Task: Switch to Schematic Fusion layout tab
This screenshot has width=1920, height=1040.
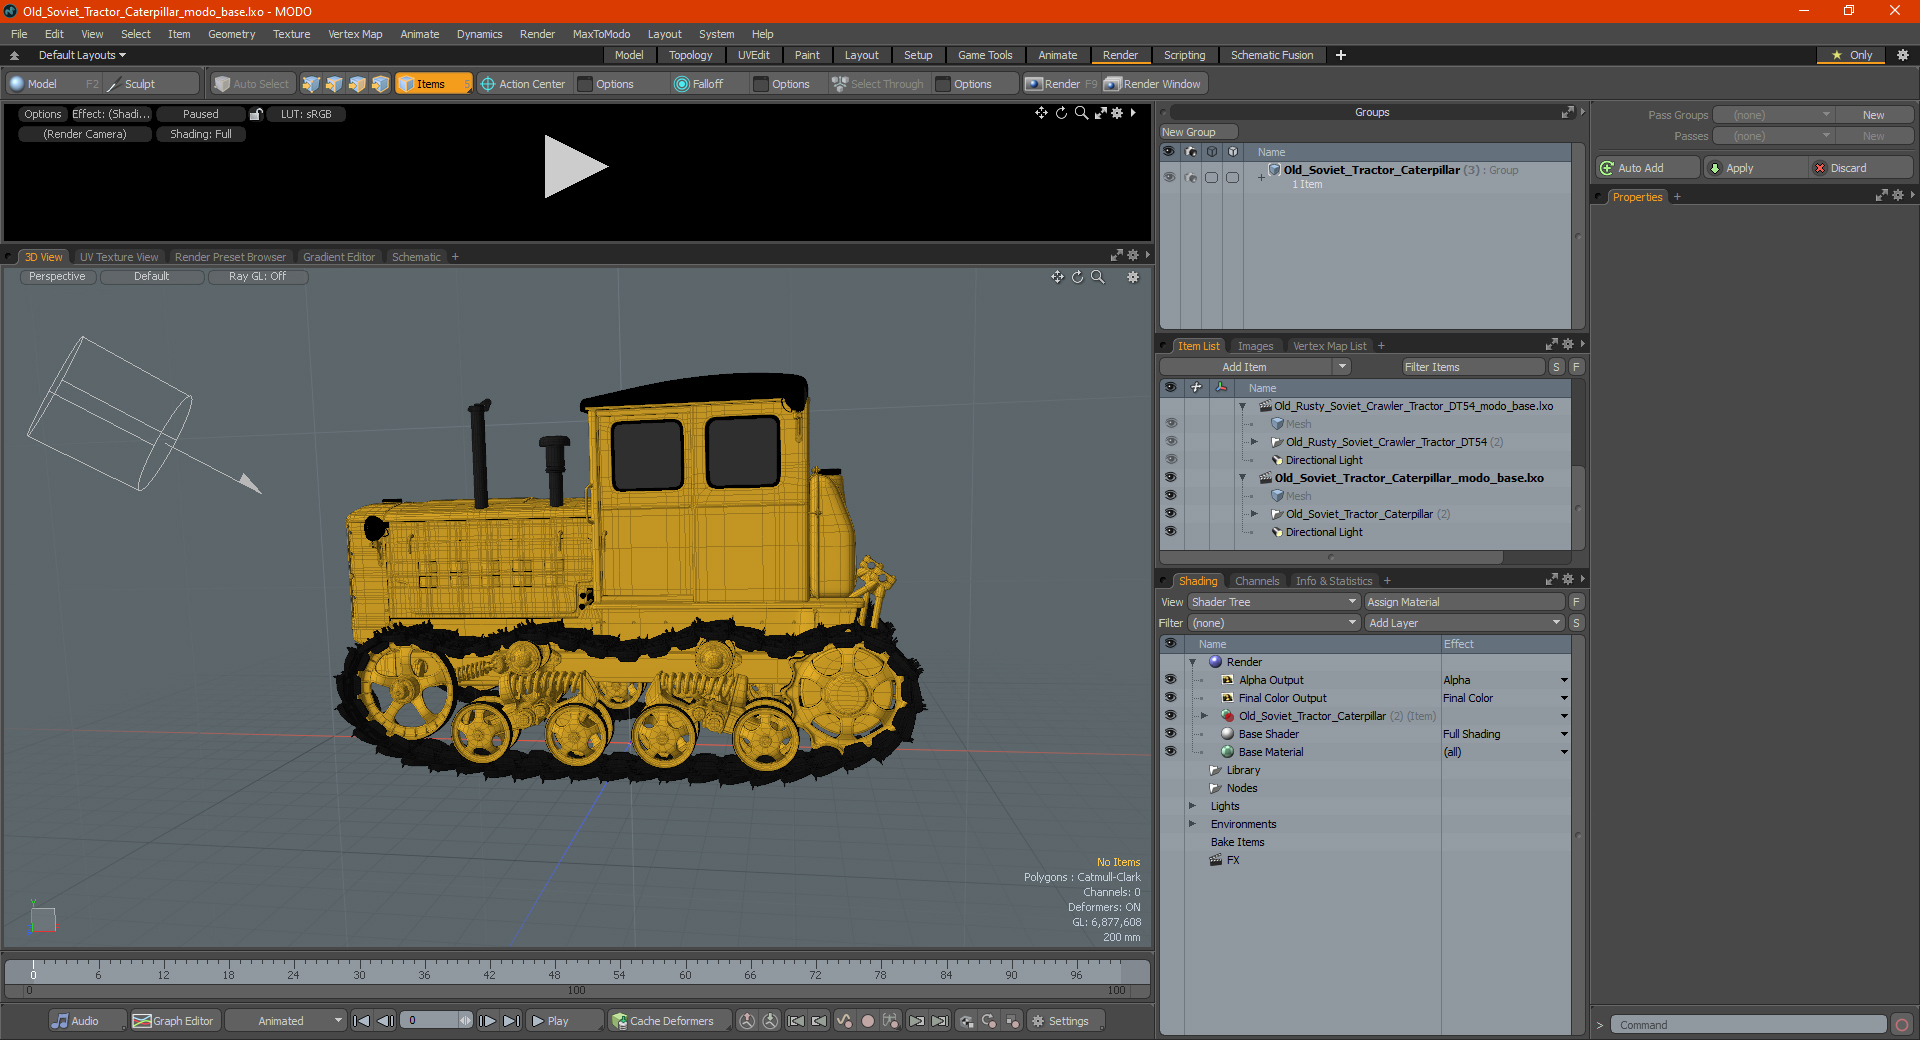Action: tap(1272, 55)
